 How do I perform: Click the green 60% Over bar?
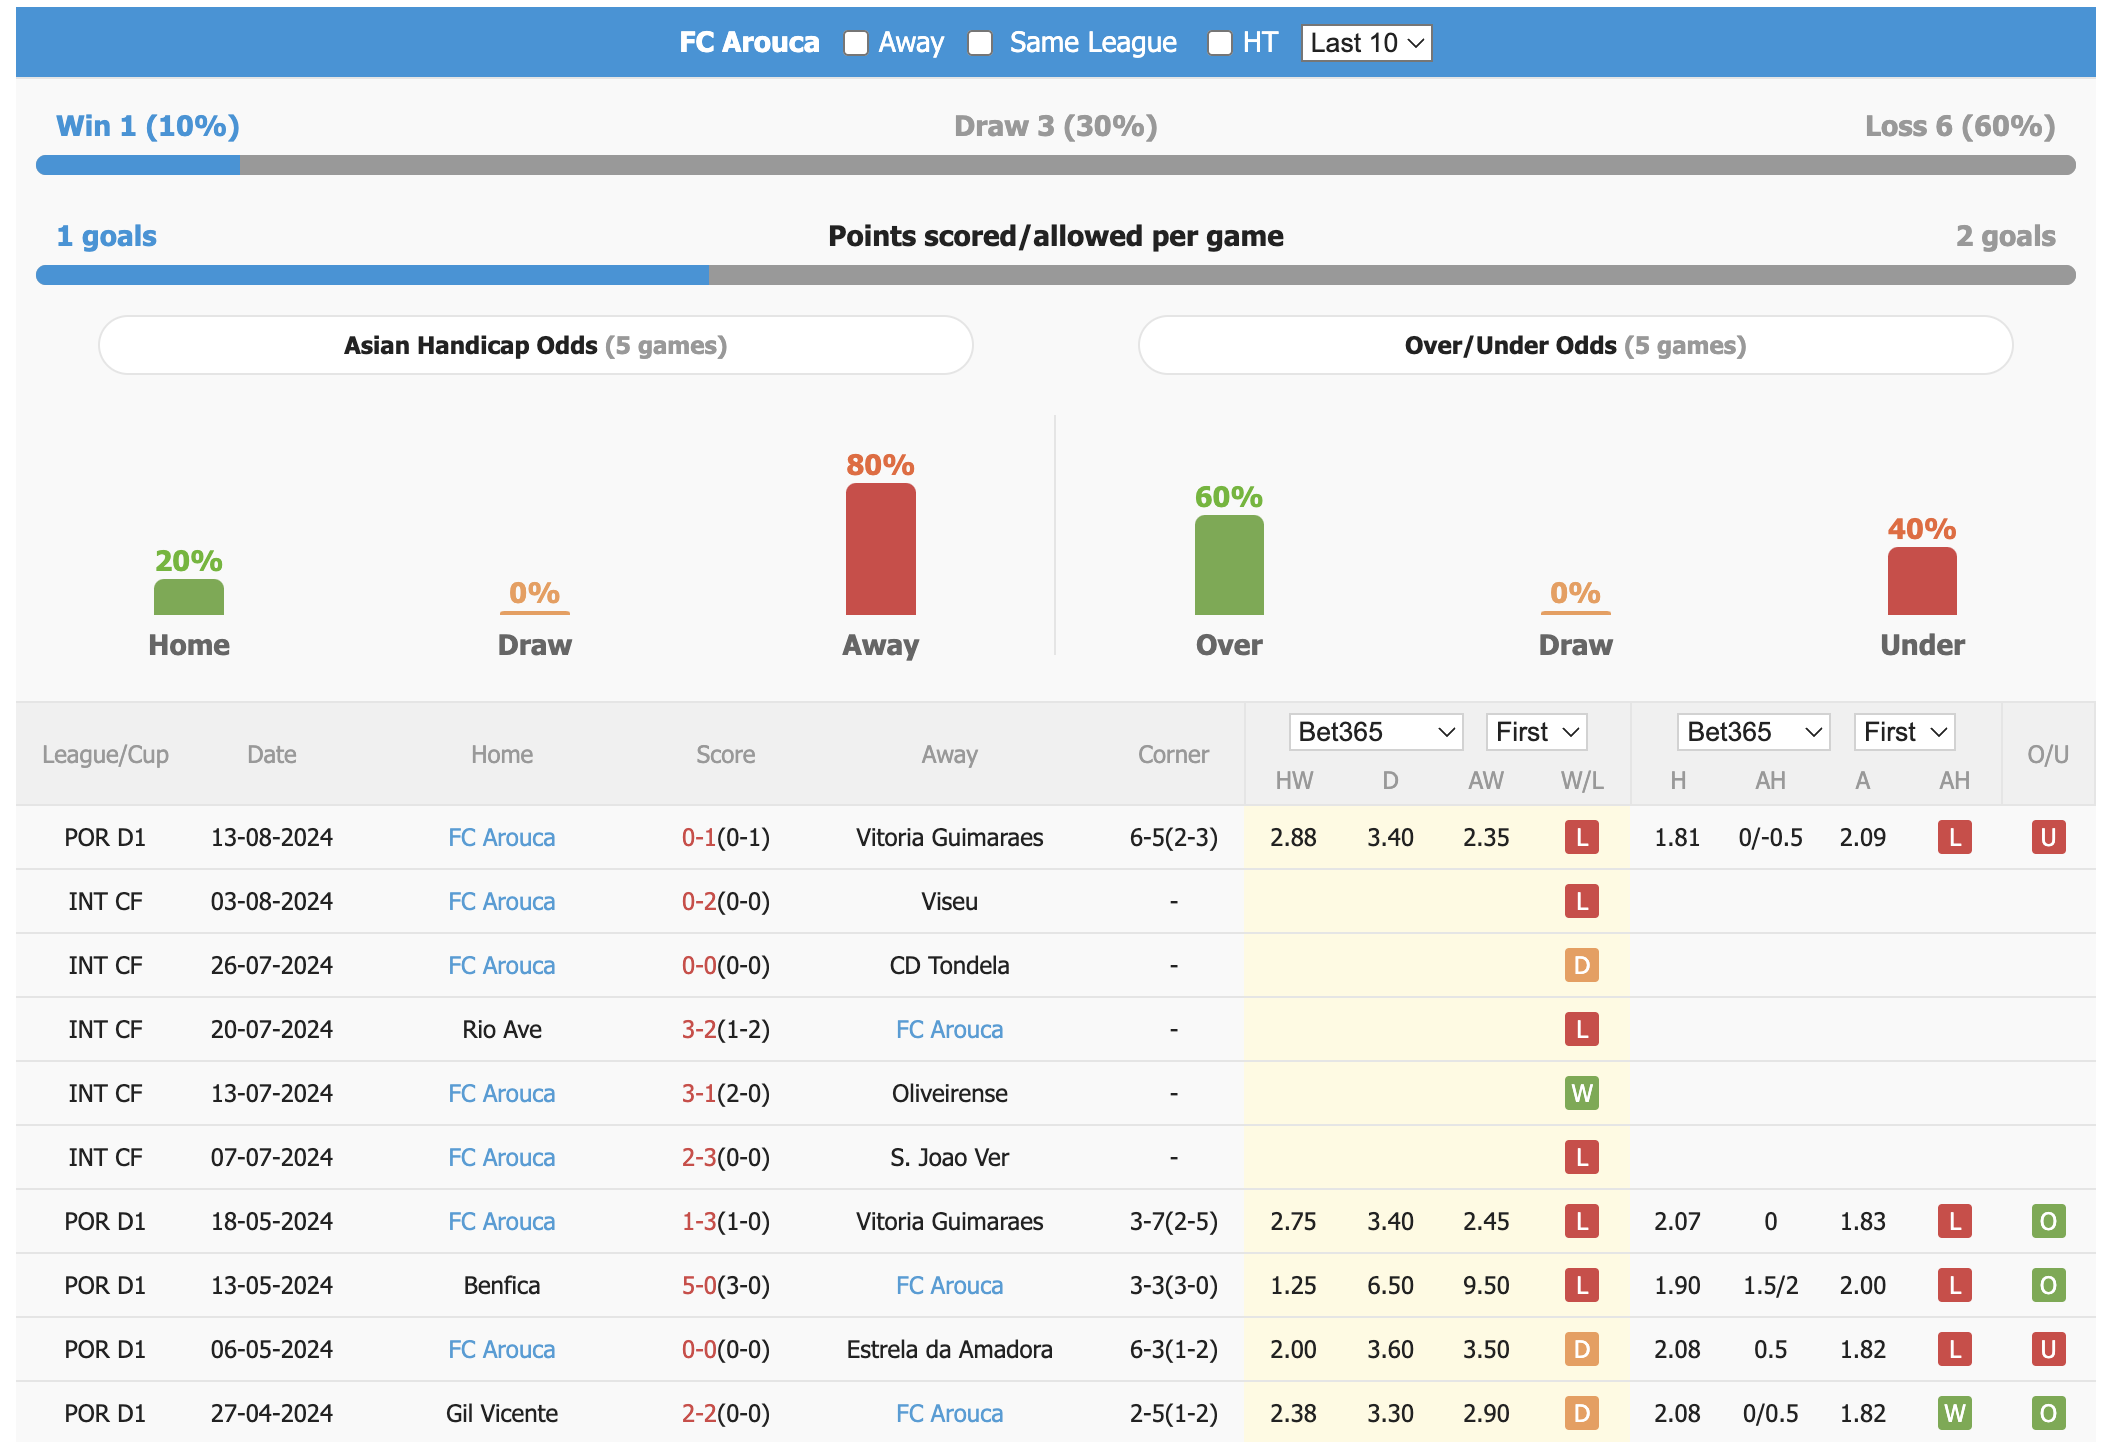pyautogui.click(x=1229, y=565)
